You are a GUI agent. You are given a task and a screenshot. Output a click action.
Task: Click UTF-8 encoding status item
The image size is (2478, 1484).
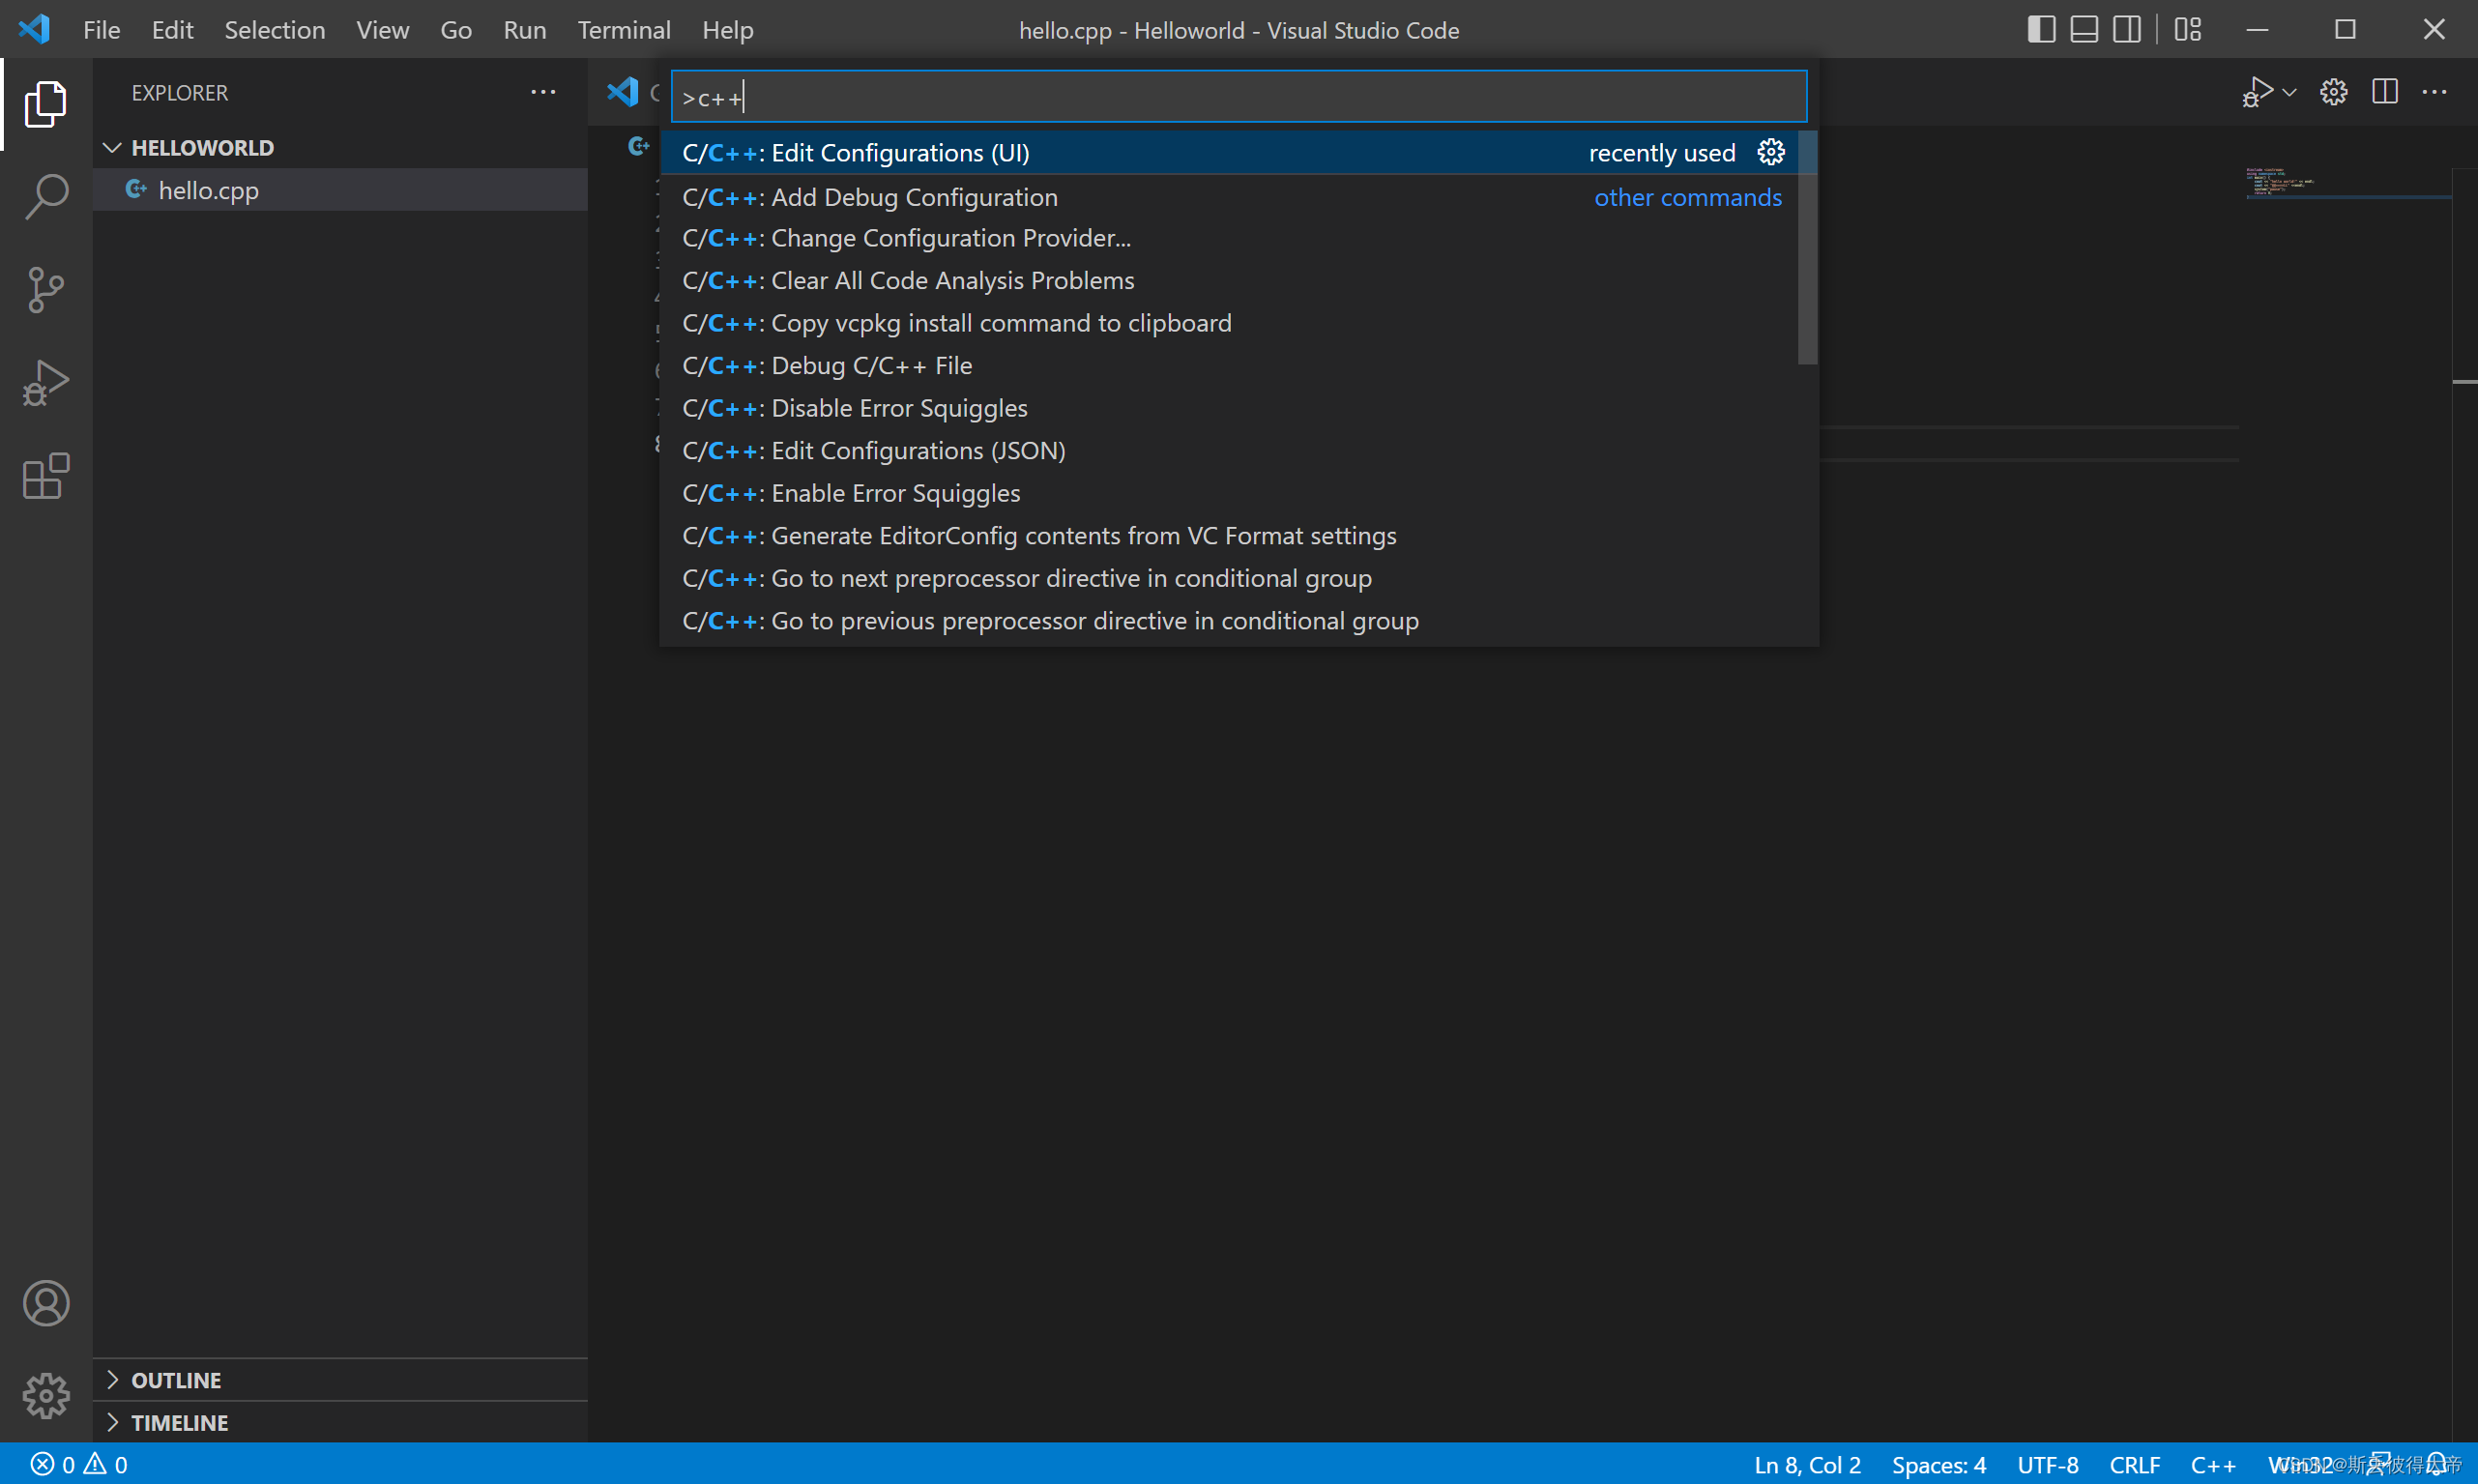[2048, 1465]
